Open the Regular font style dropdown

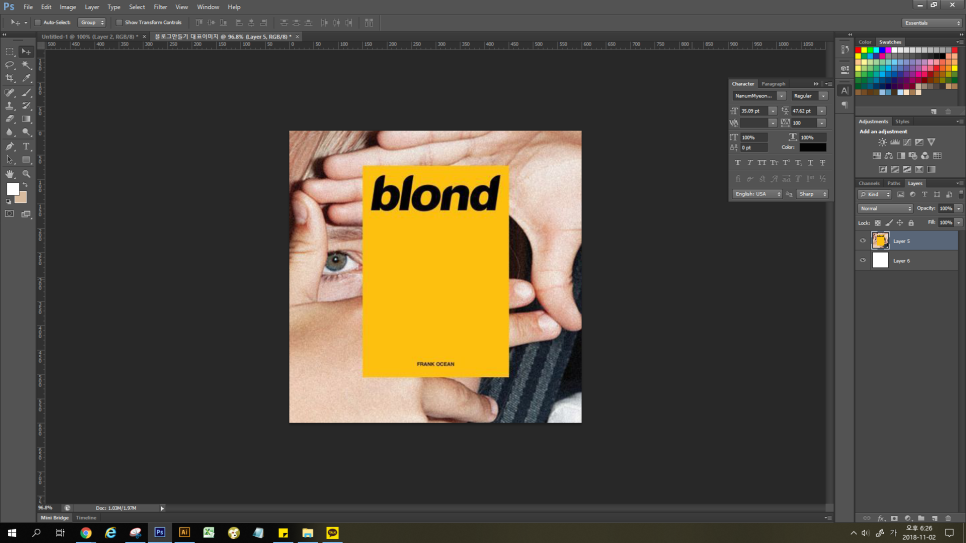[823, 96]
